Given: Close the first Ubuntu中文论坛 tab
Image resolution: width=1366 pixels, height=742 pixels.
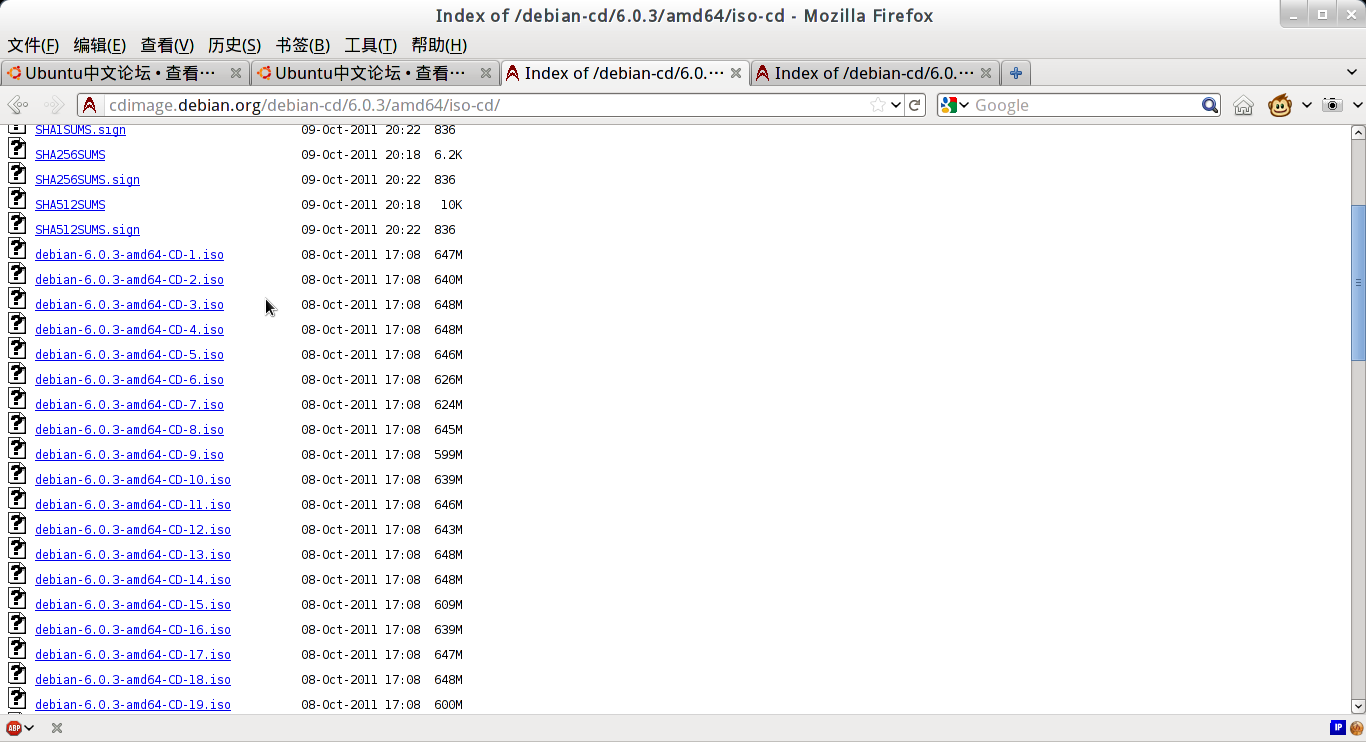Looking at the screenshot, I should point(236,73).
